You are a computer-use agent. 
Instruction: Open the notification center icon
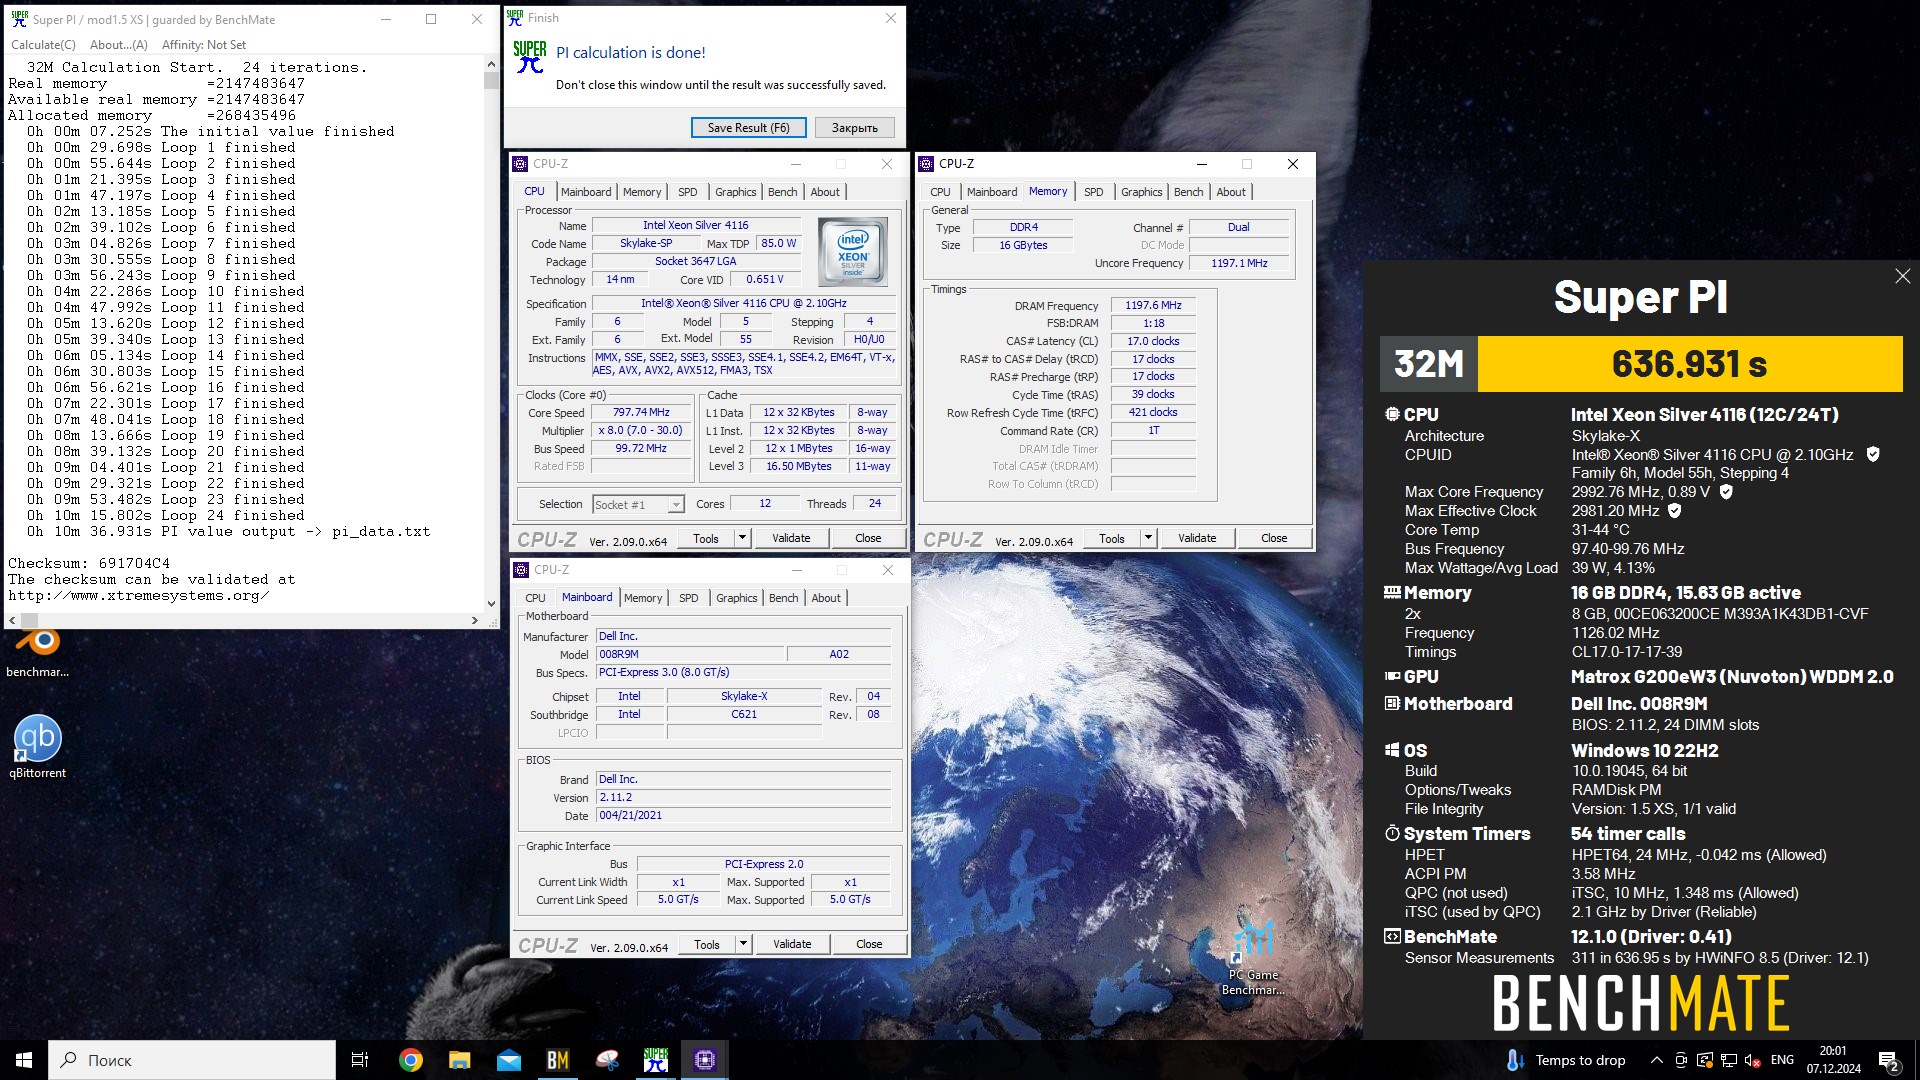tap(1889, 1060)
